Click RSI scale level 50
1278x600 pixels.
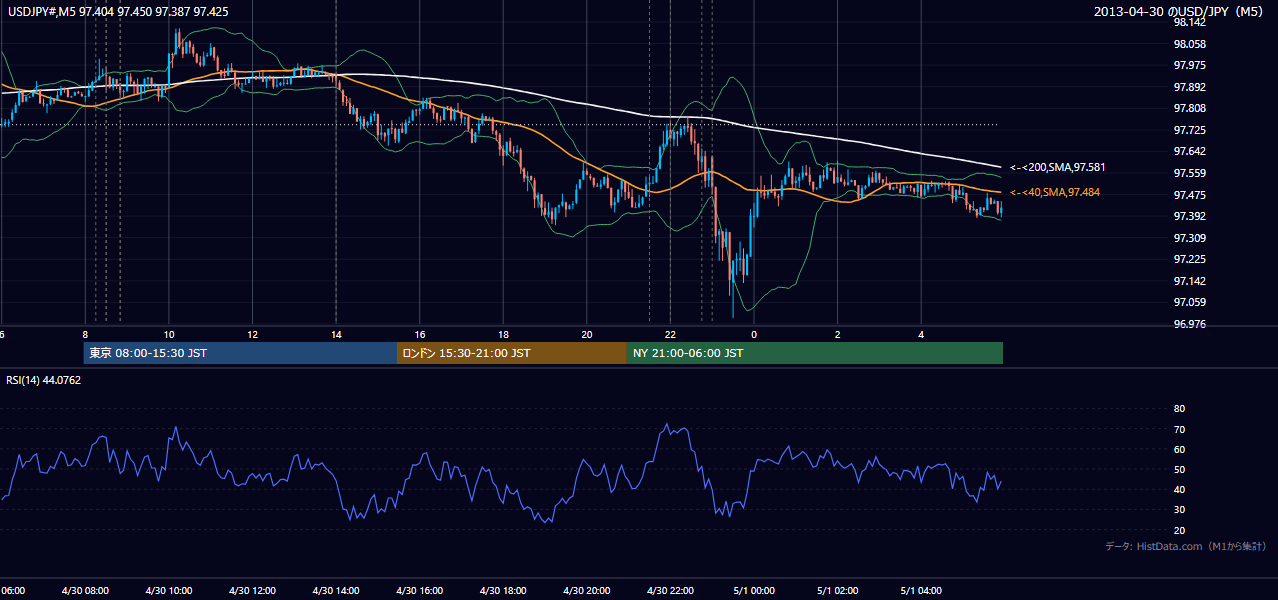pyautogui.click(x=1179, y=469)
